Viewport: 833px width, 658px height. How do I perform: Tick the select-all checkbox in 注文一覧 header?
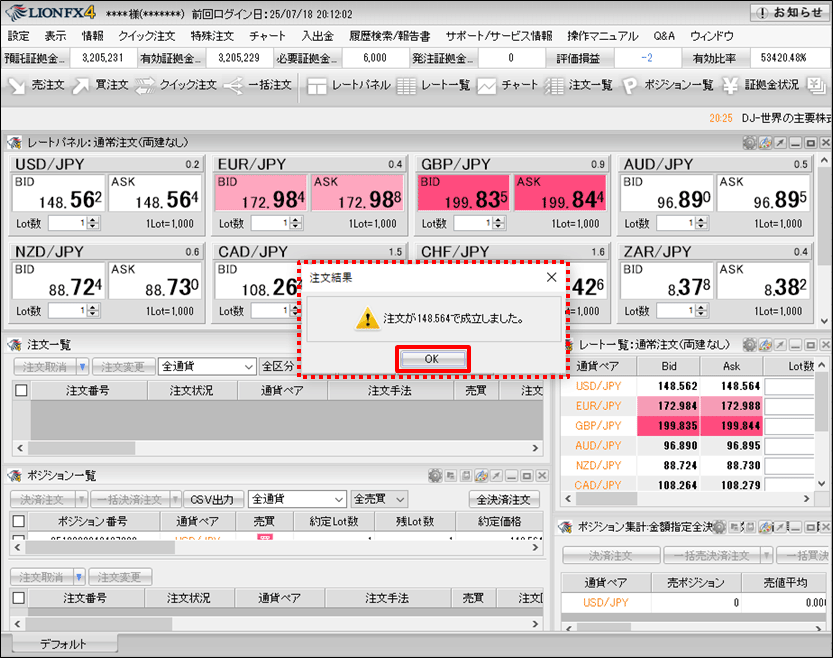[19, 390]
